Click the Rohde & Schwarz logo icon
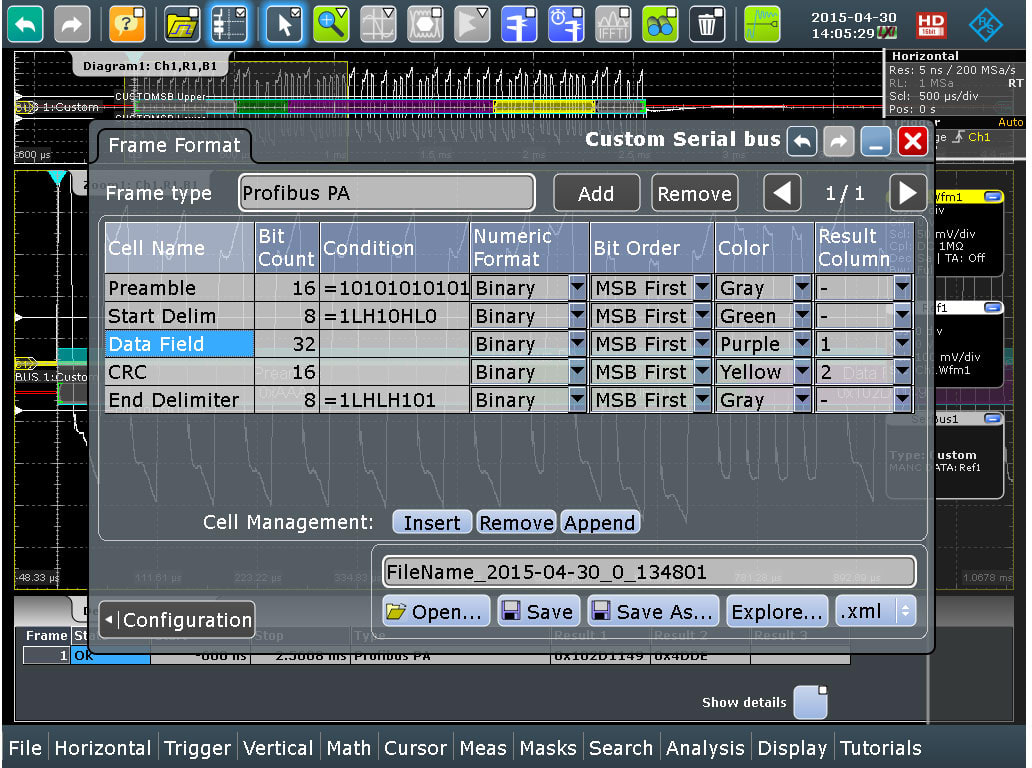 (985, 25)
